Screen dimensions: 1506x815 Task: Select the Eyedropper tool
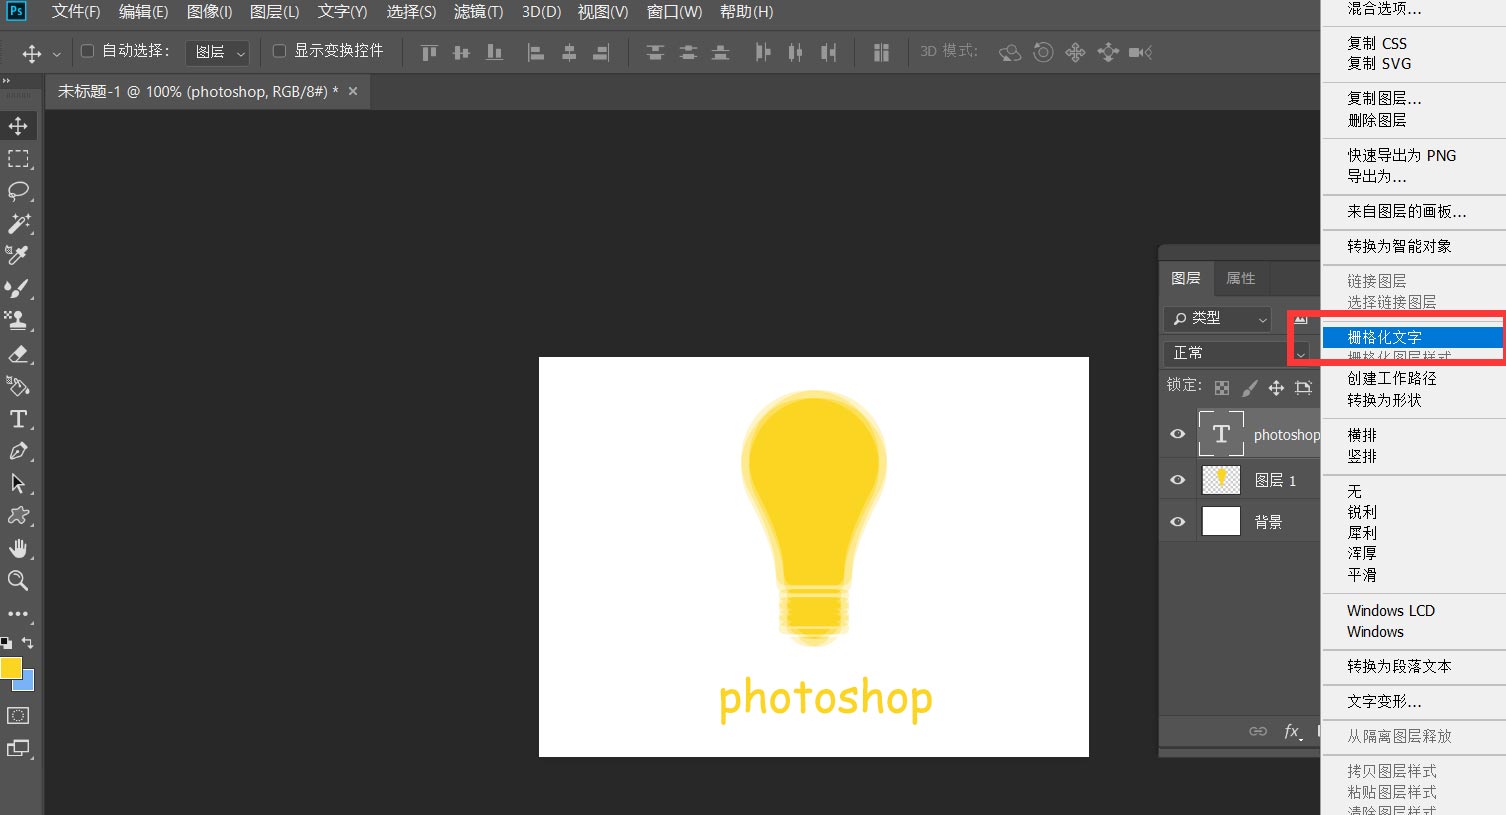pyautogui.click(x=18, y=256)
